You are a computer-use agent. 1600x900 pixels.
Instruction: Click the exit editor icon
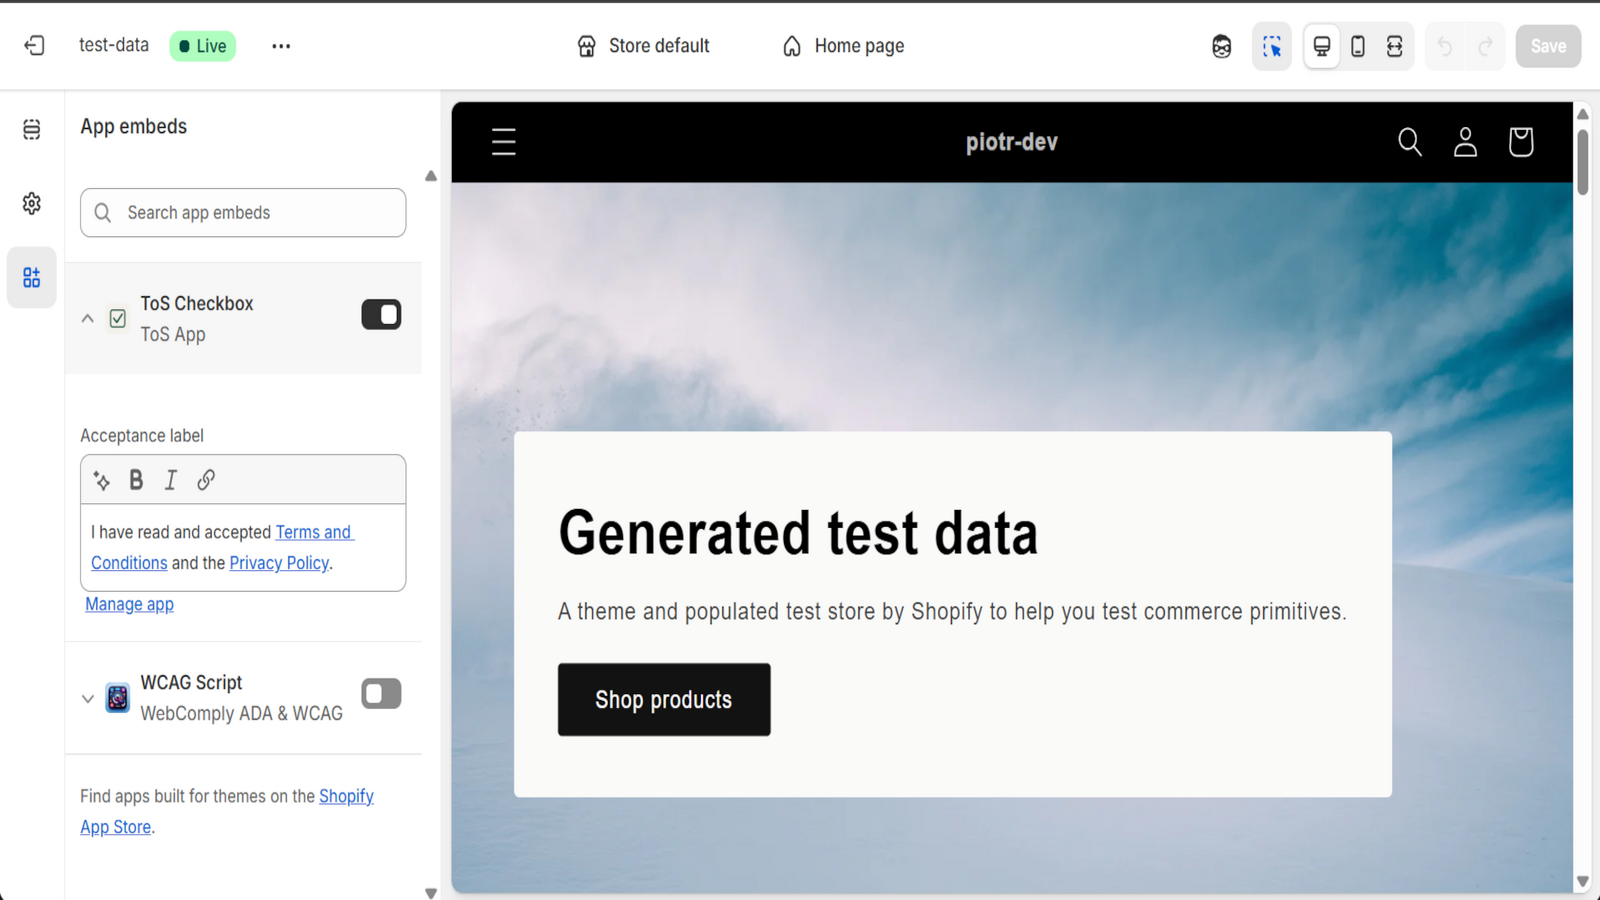coord(34,46)
